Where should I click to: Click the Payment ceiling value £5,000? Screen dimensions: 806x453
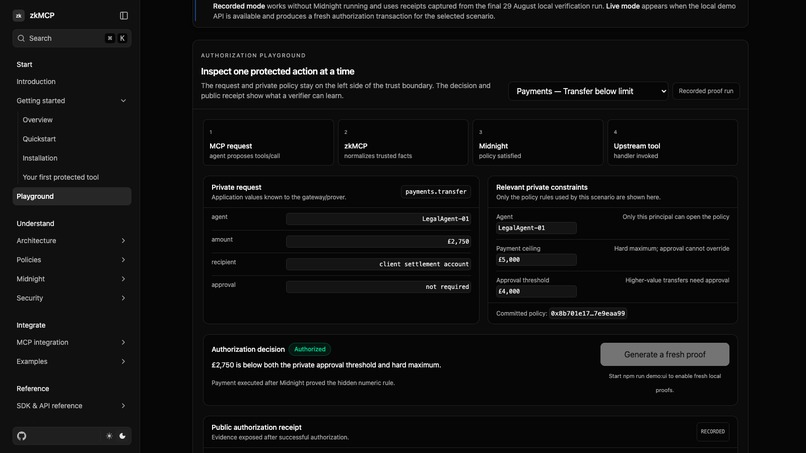536,260
